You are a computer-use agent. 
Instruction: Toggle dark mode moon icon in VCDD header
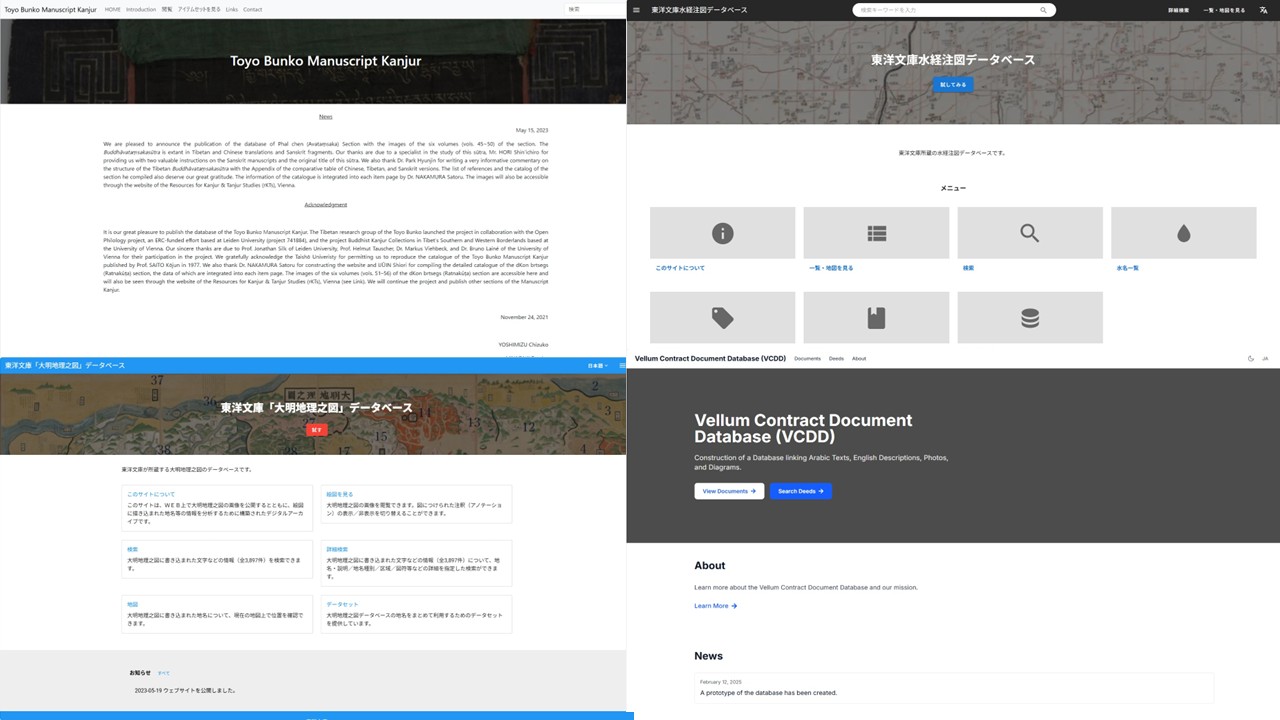point(1251,358)
